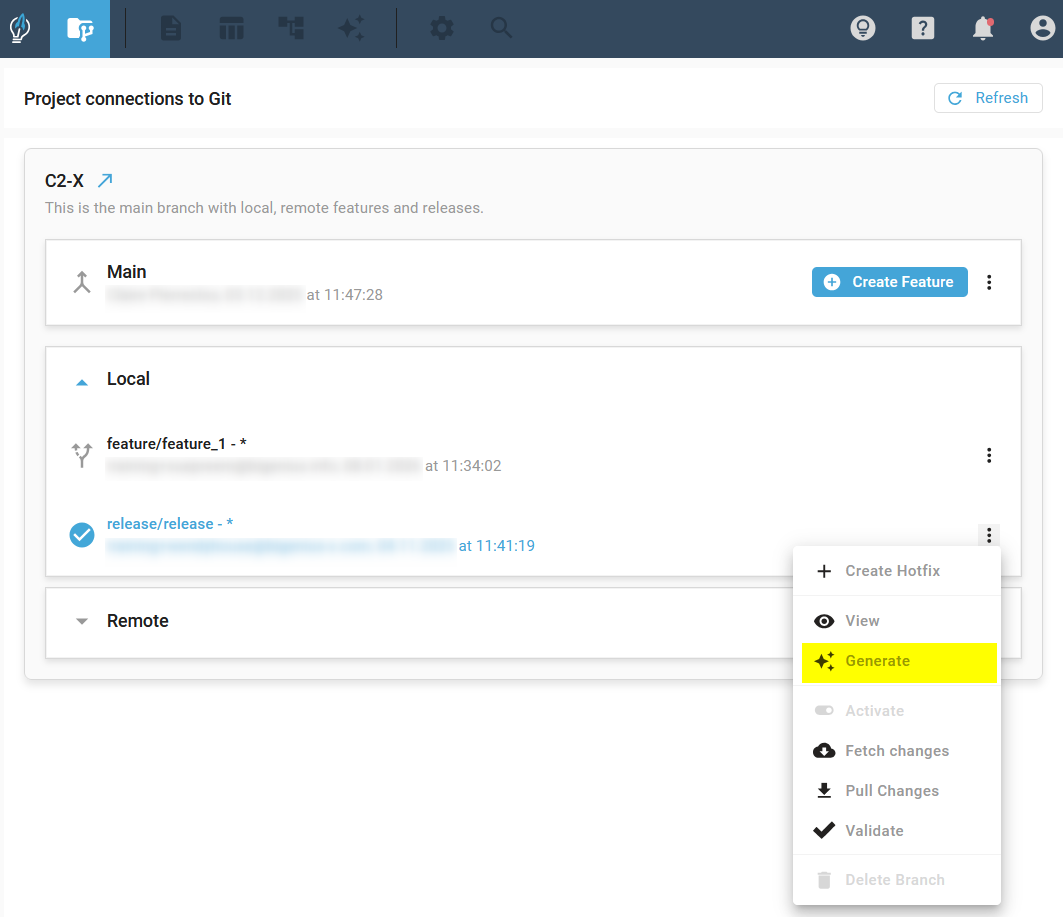Expand the Remote branches section
Image resolution: width=1063 pixels, height=917 pixels.
pyautogui.click(x=82, y=621)
